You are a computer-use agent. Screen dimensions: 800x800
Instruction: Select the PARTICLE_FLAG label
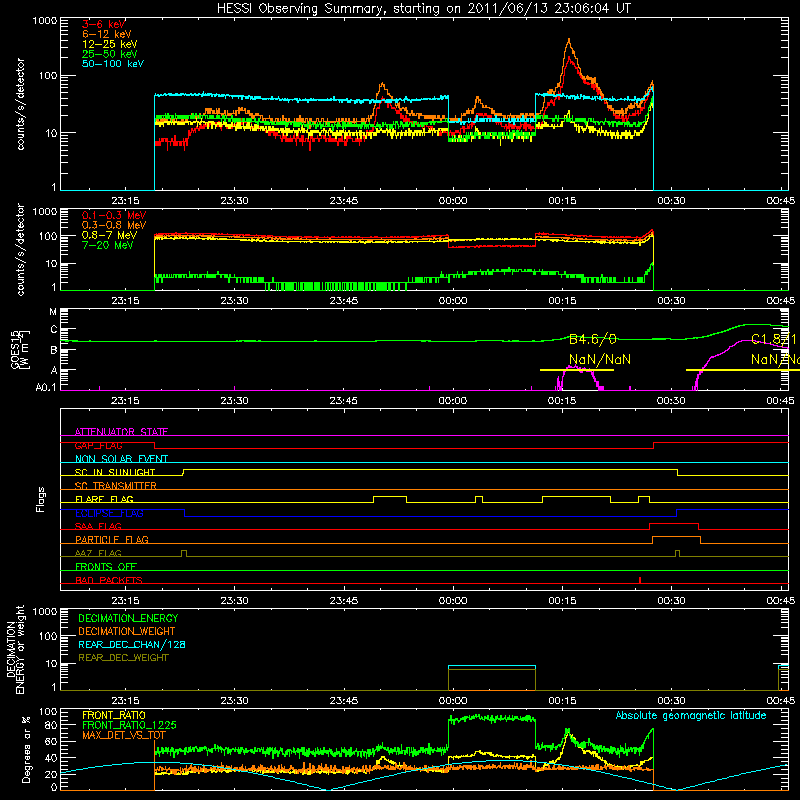112,539
